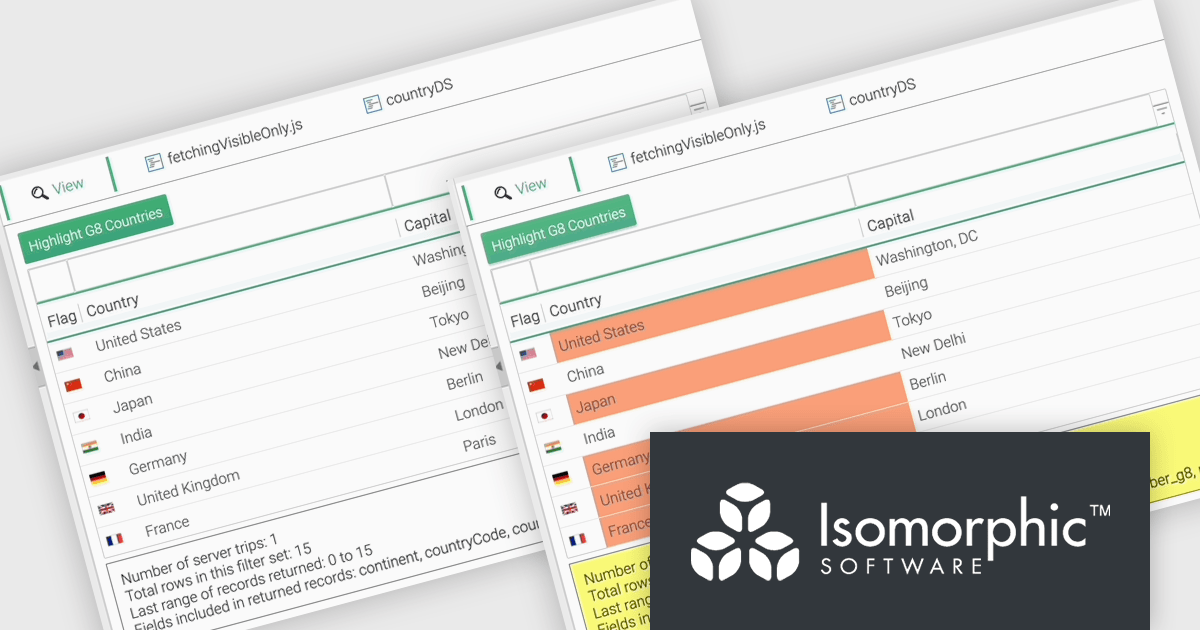This screenshot has width=1200, height=630.
Task: Open filter menu icon, left window corner
Action: coord(698,104)
